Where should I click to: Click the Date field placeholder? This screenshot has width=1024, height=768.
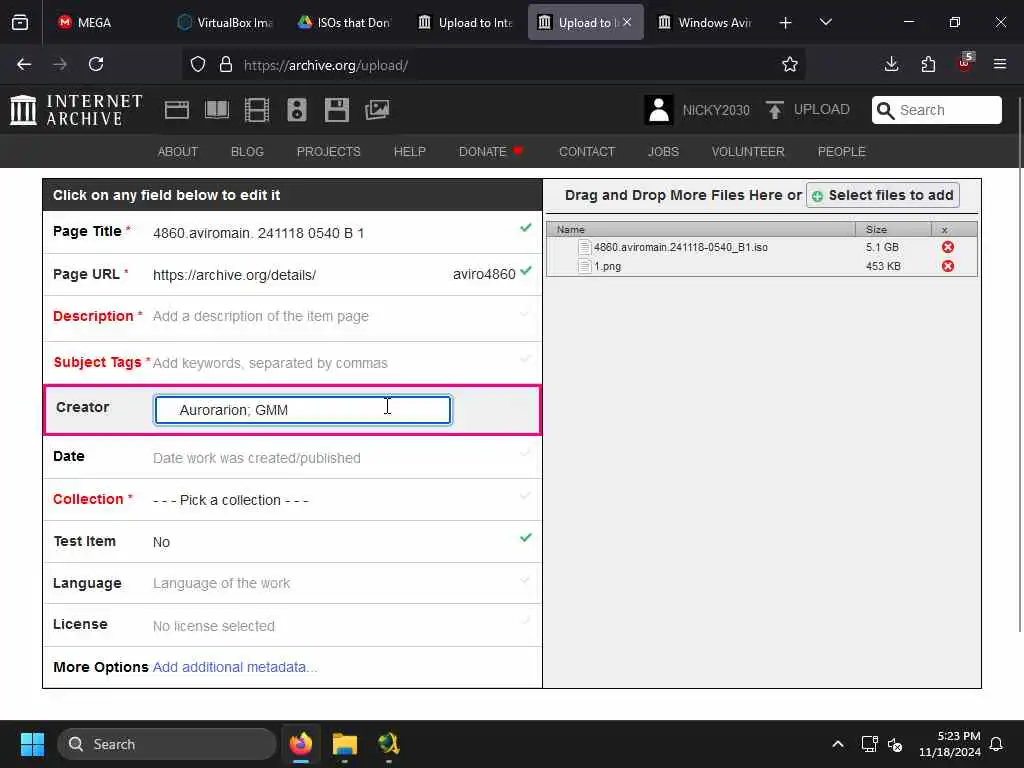pyautogui.click(x=257, y=458)
